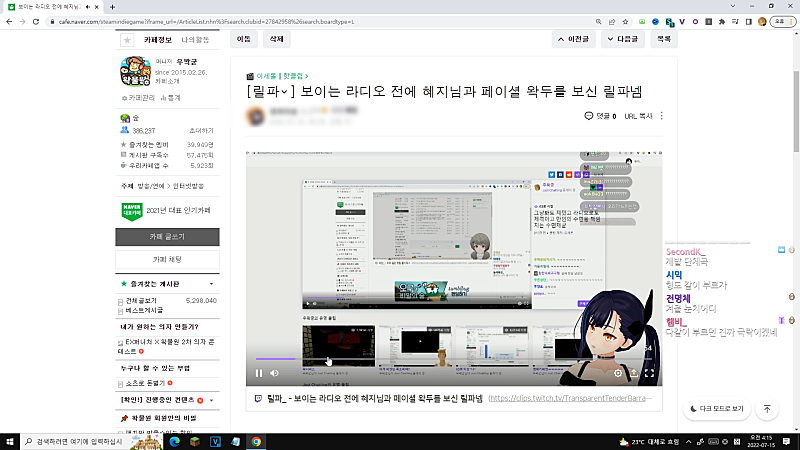
Task: Select the 카페정보 tab
Action: point(158,39)
